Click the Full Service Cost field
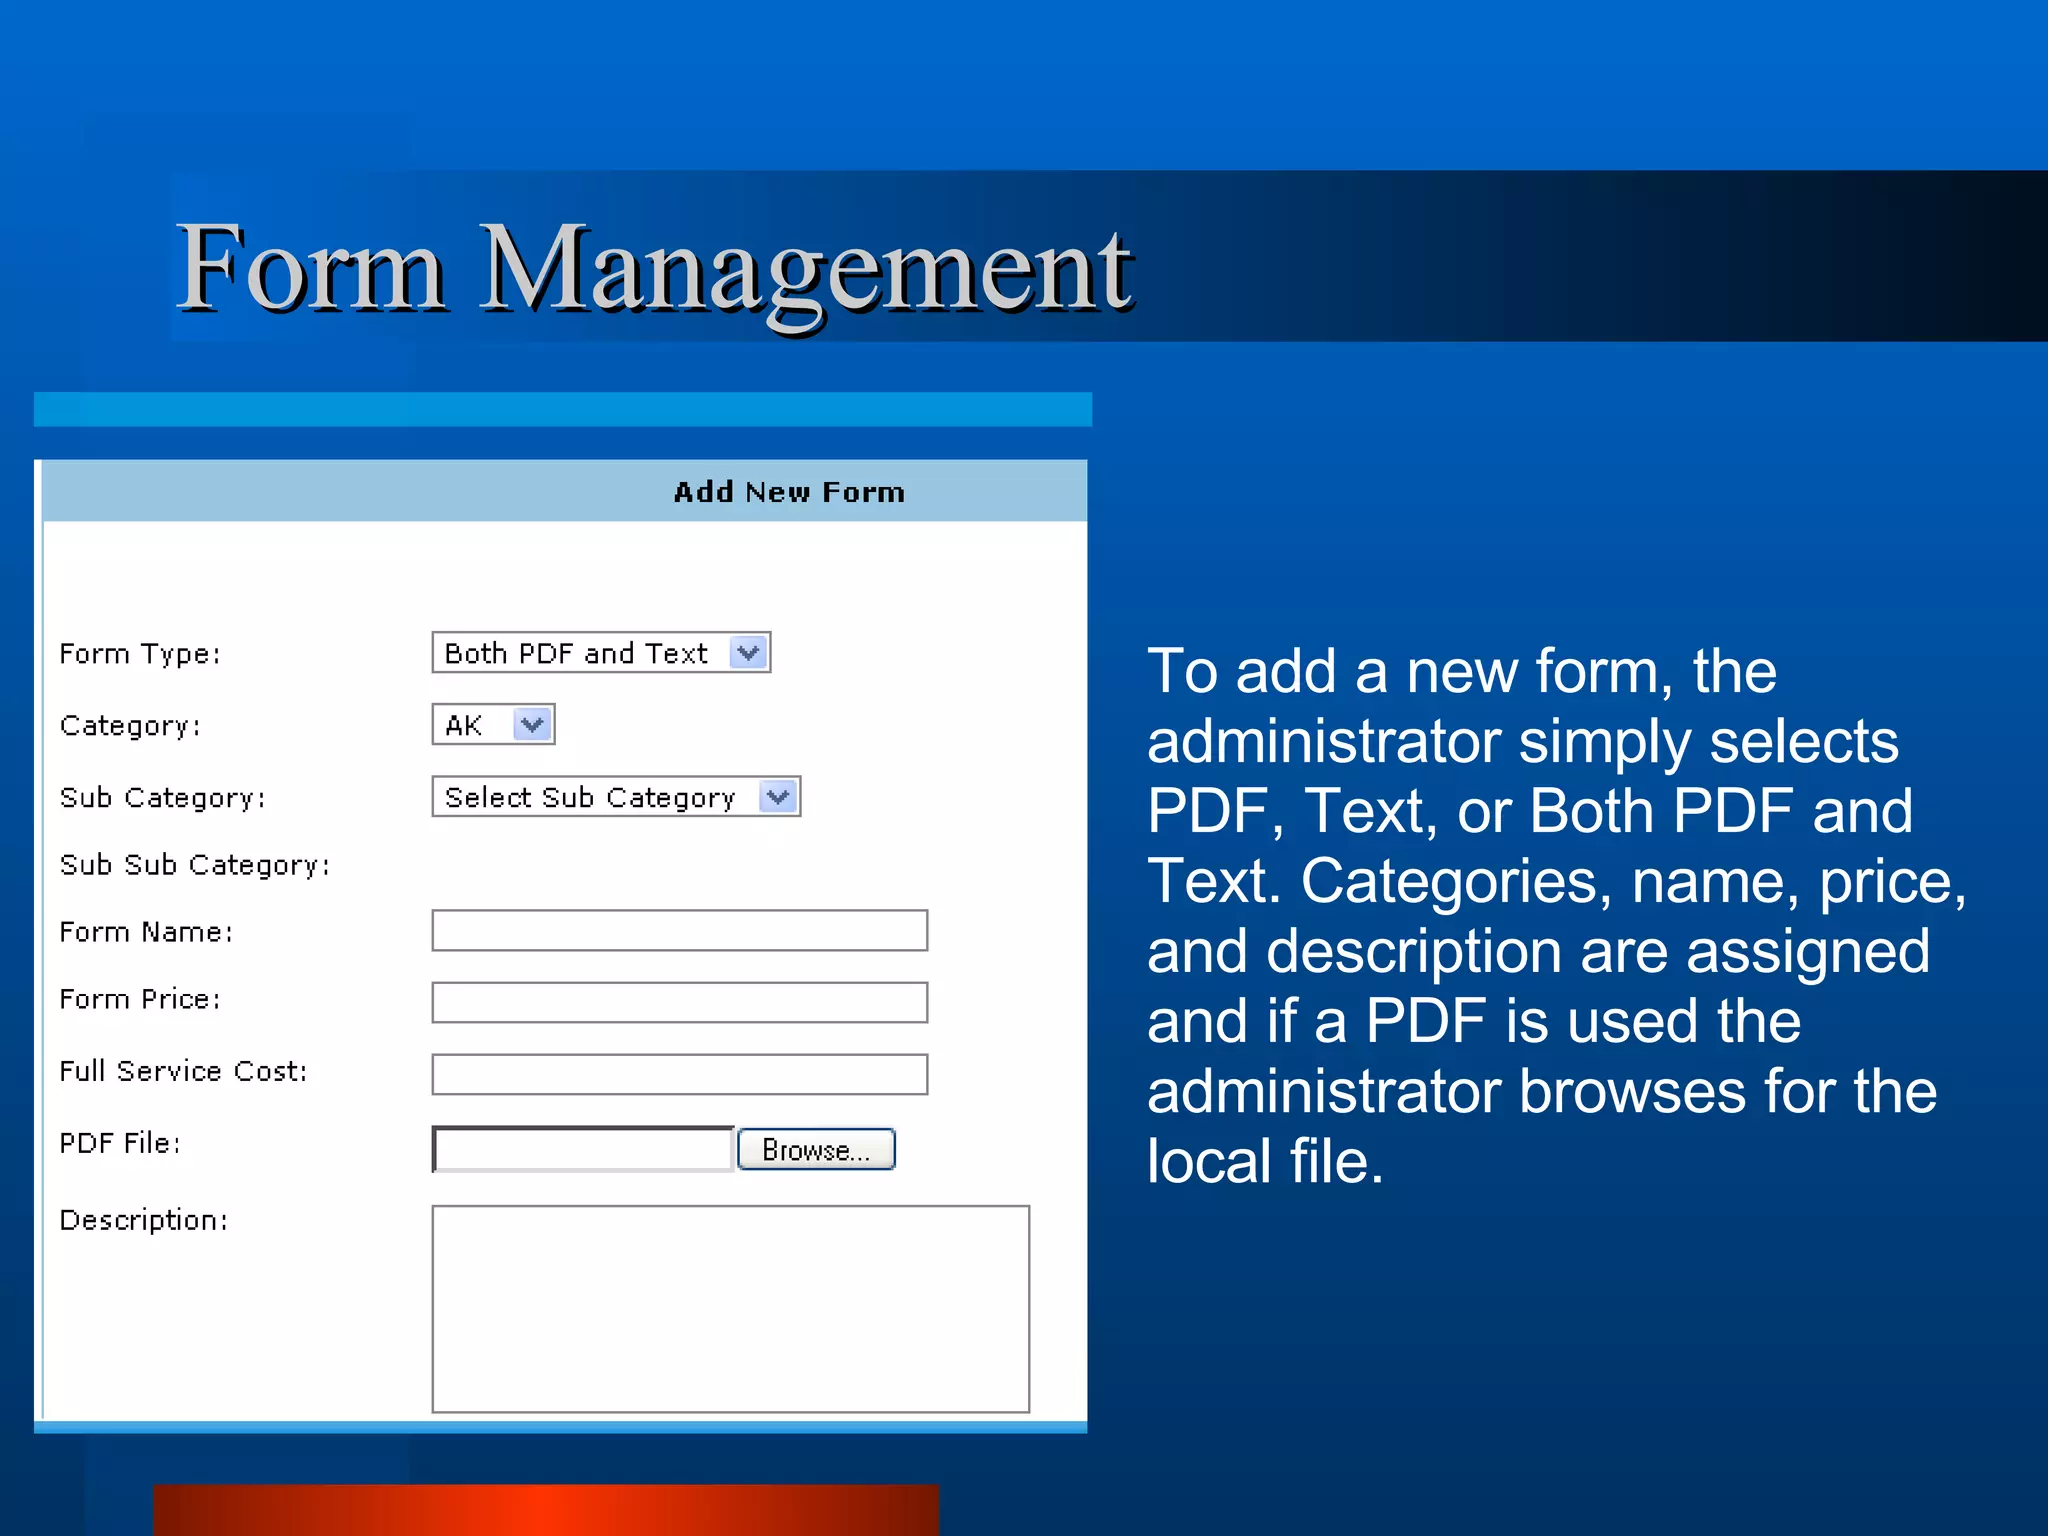The height and width of the screenshot is (1536, 2048). click(x=680, y=1074)
